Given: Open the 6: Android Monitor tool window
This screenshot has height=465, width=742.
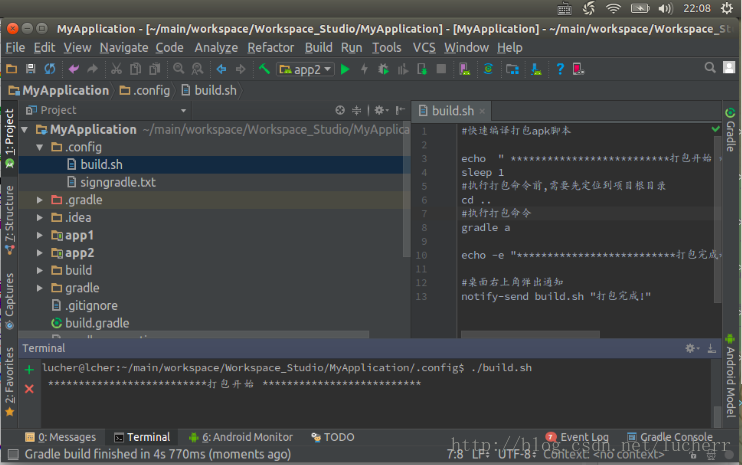Looking at the screenshot, I should 241,437.
